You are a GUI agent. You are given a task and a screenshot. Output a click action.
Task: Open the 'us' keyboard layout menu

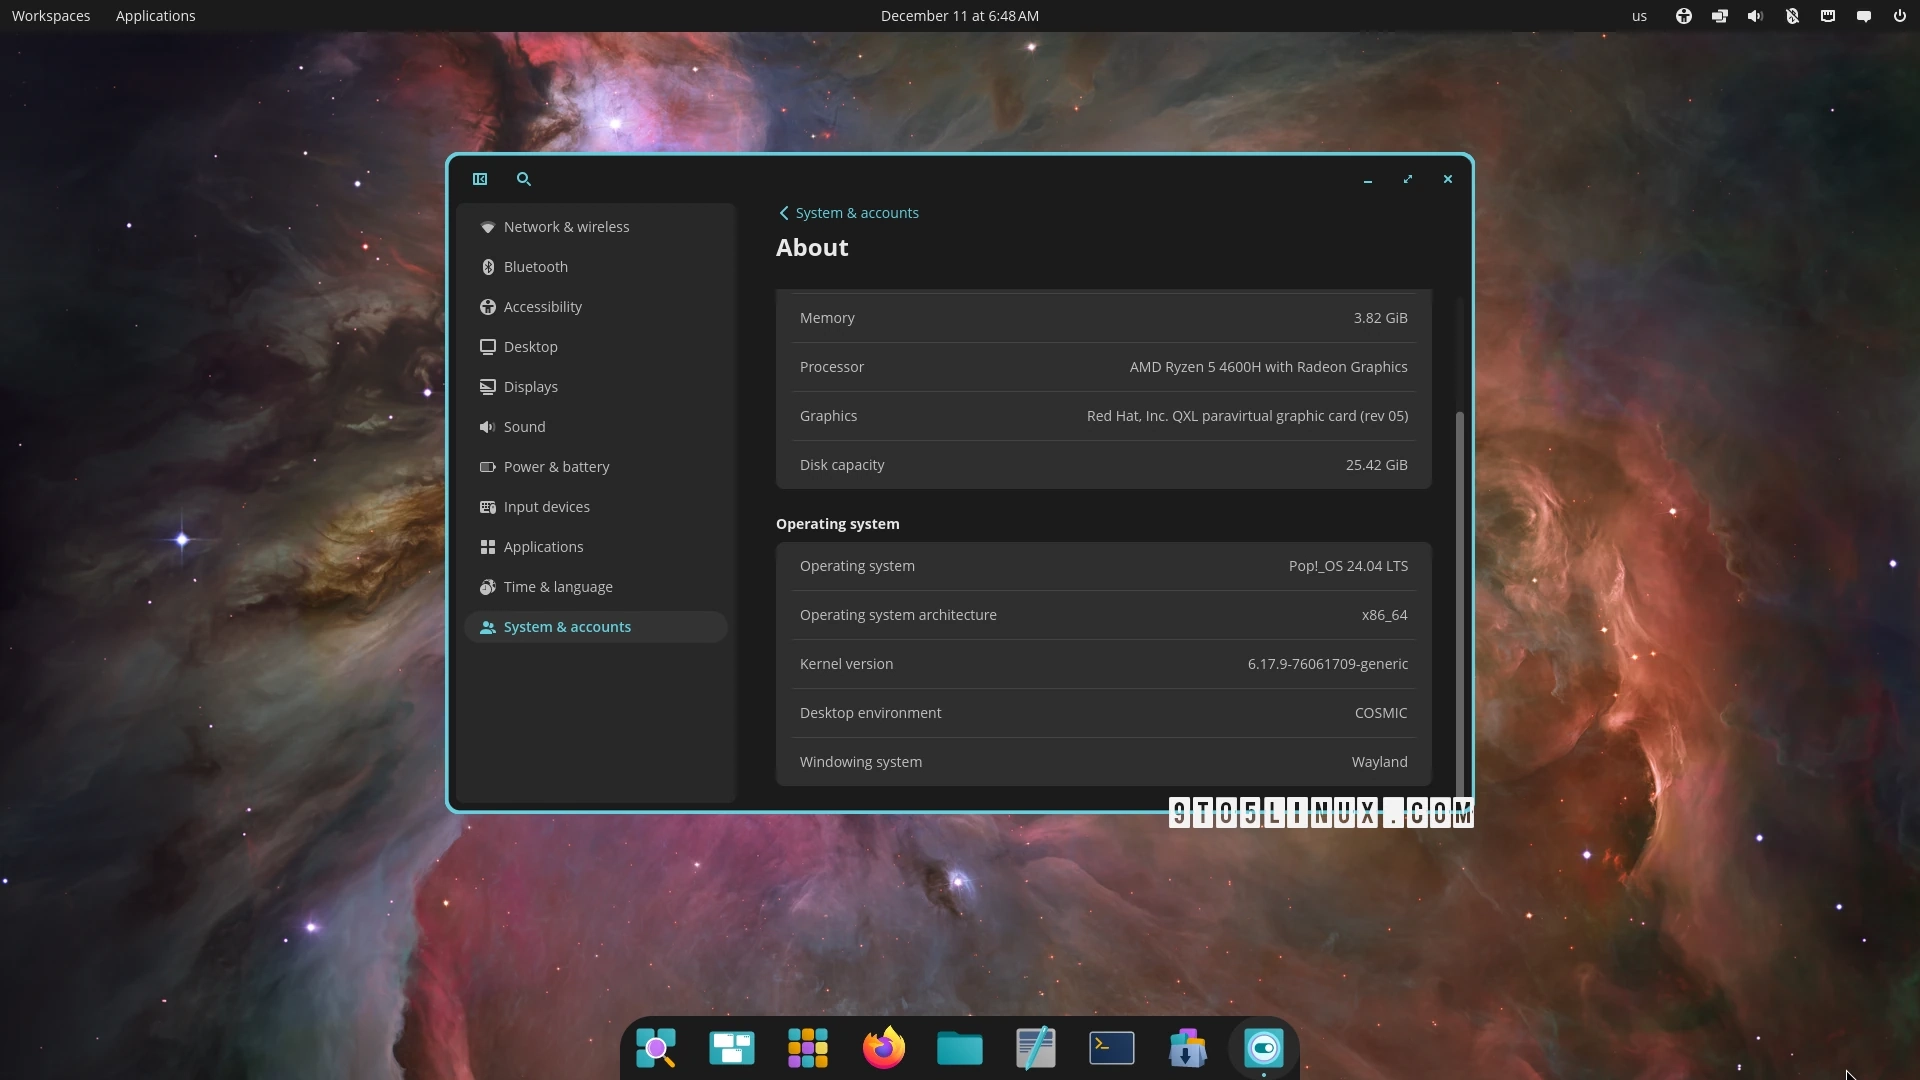1639,16
